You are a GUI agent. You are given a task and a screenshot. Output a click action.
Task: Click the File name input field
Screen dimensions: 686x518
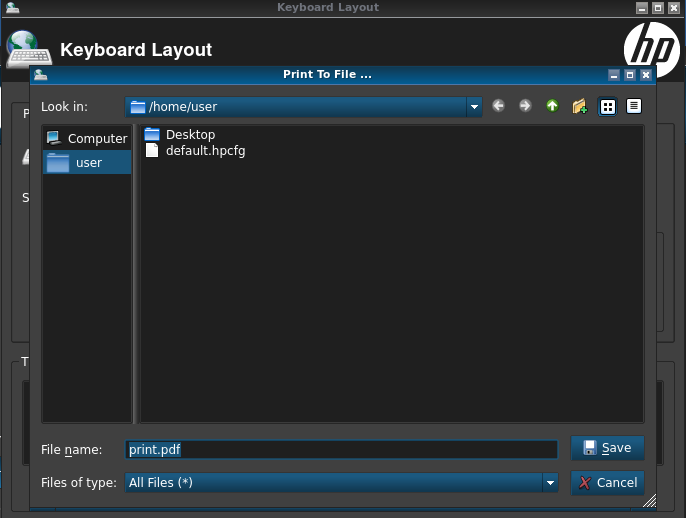(342, 449)
